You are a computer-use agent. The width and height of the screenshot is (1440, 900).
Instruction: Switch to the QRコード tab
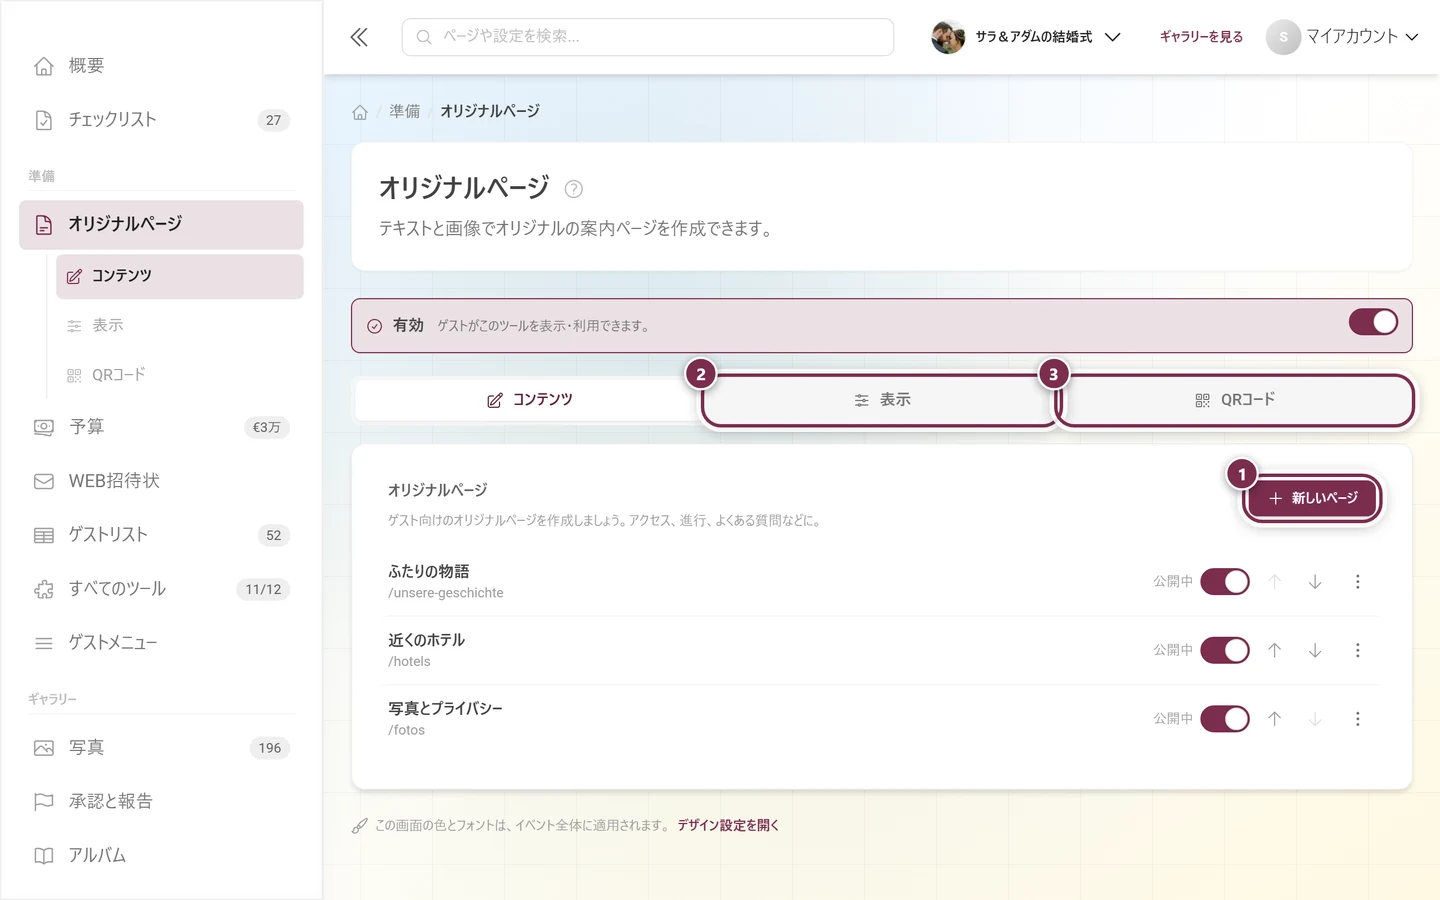pos(1235,400)
